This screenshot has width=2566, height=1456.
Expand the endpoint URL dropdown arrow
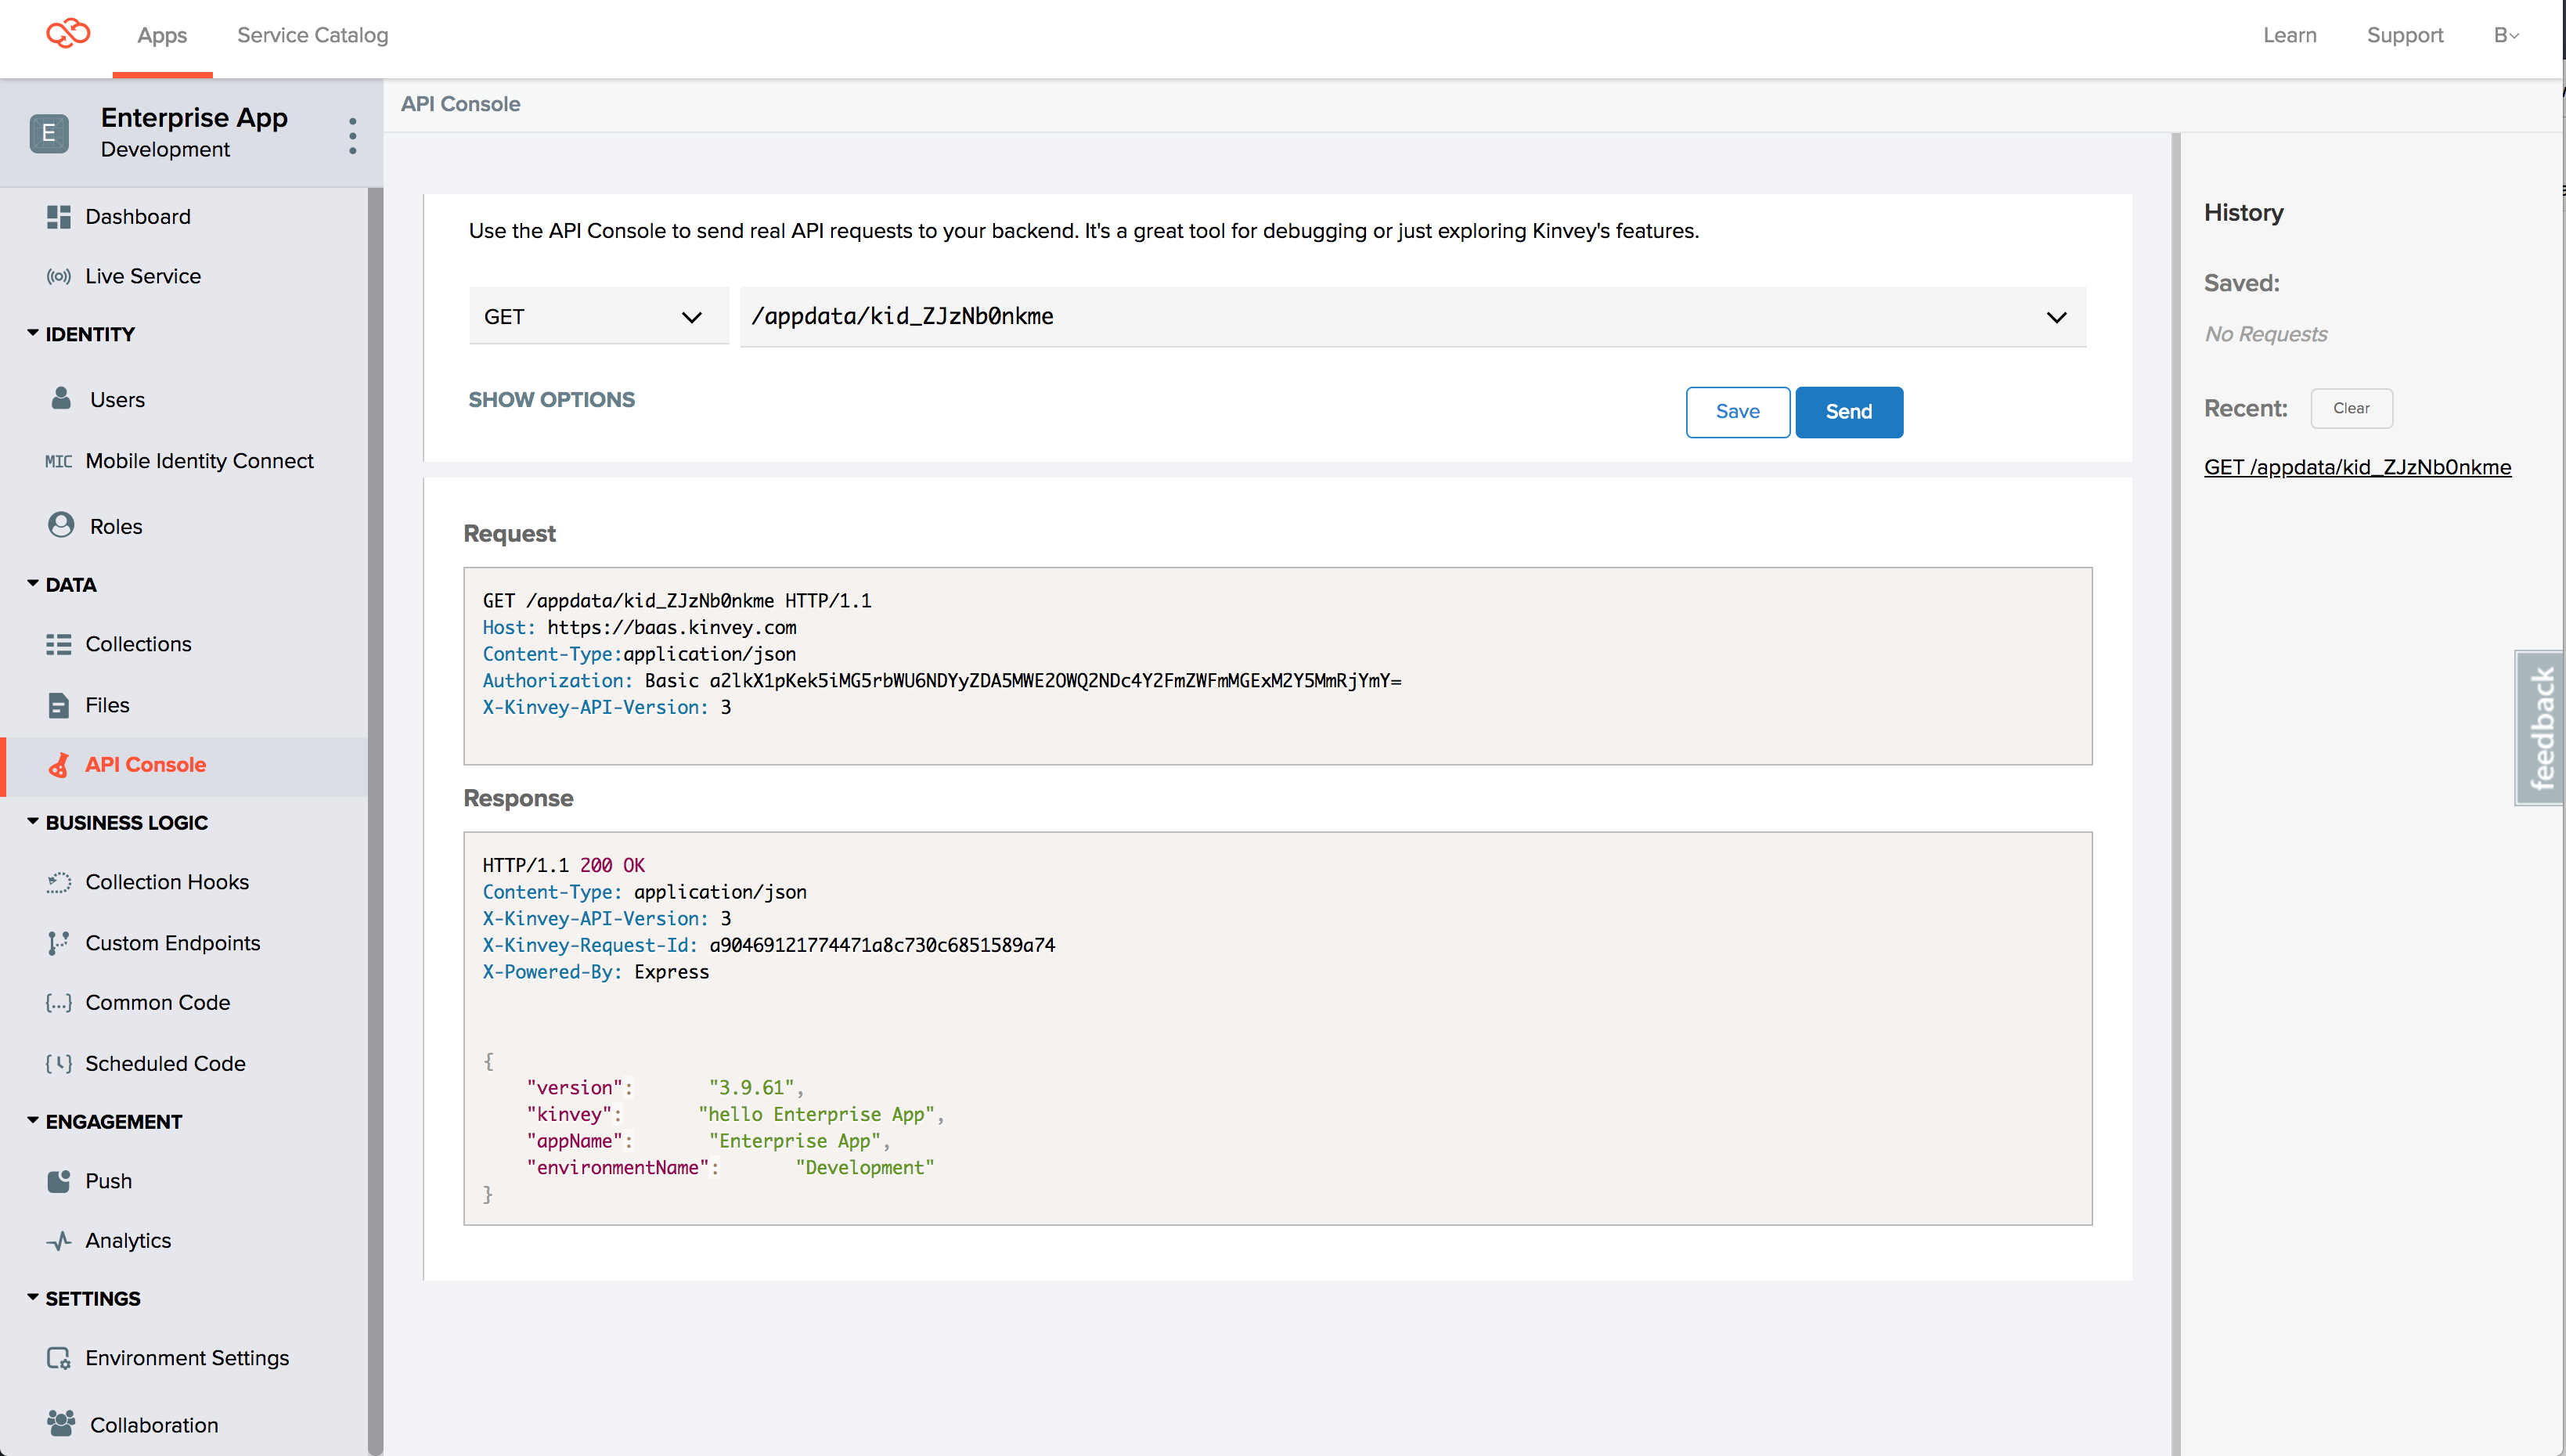point(2056,318)
